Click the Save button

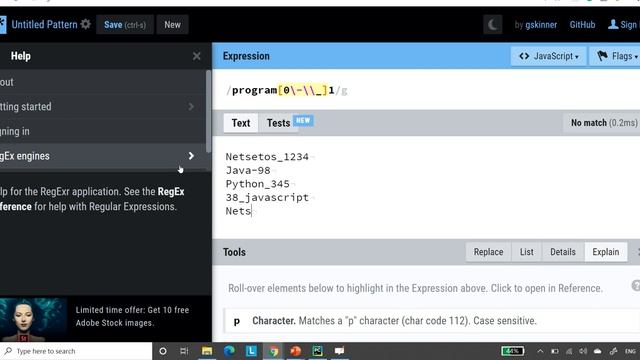(x=125, y=24)
